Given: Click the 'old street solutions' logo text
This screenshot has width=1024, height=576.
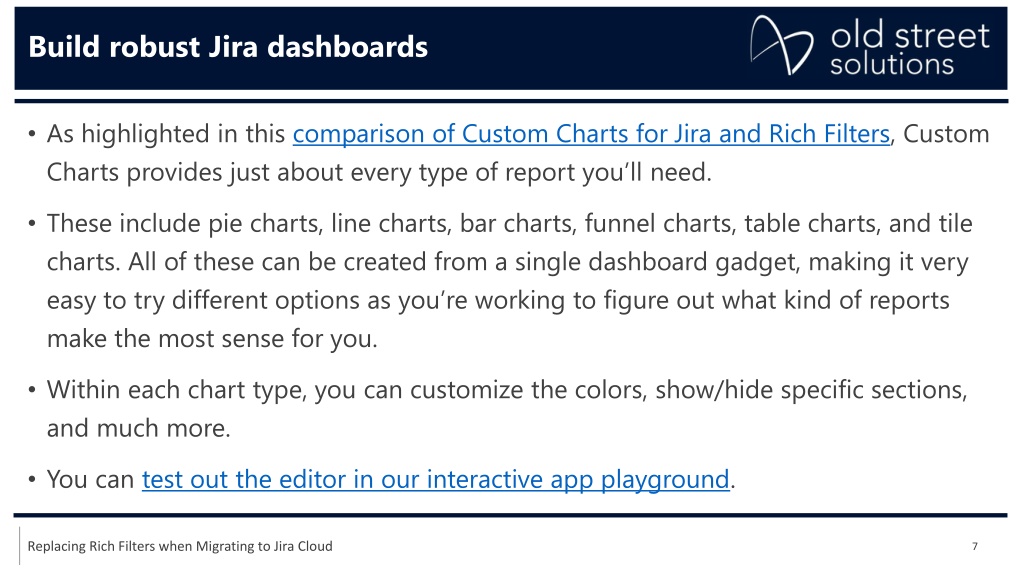Looking at the screenshot, I should click(910, 48).
